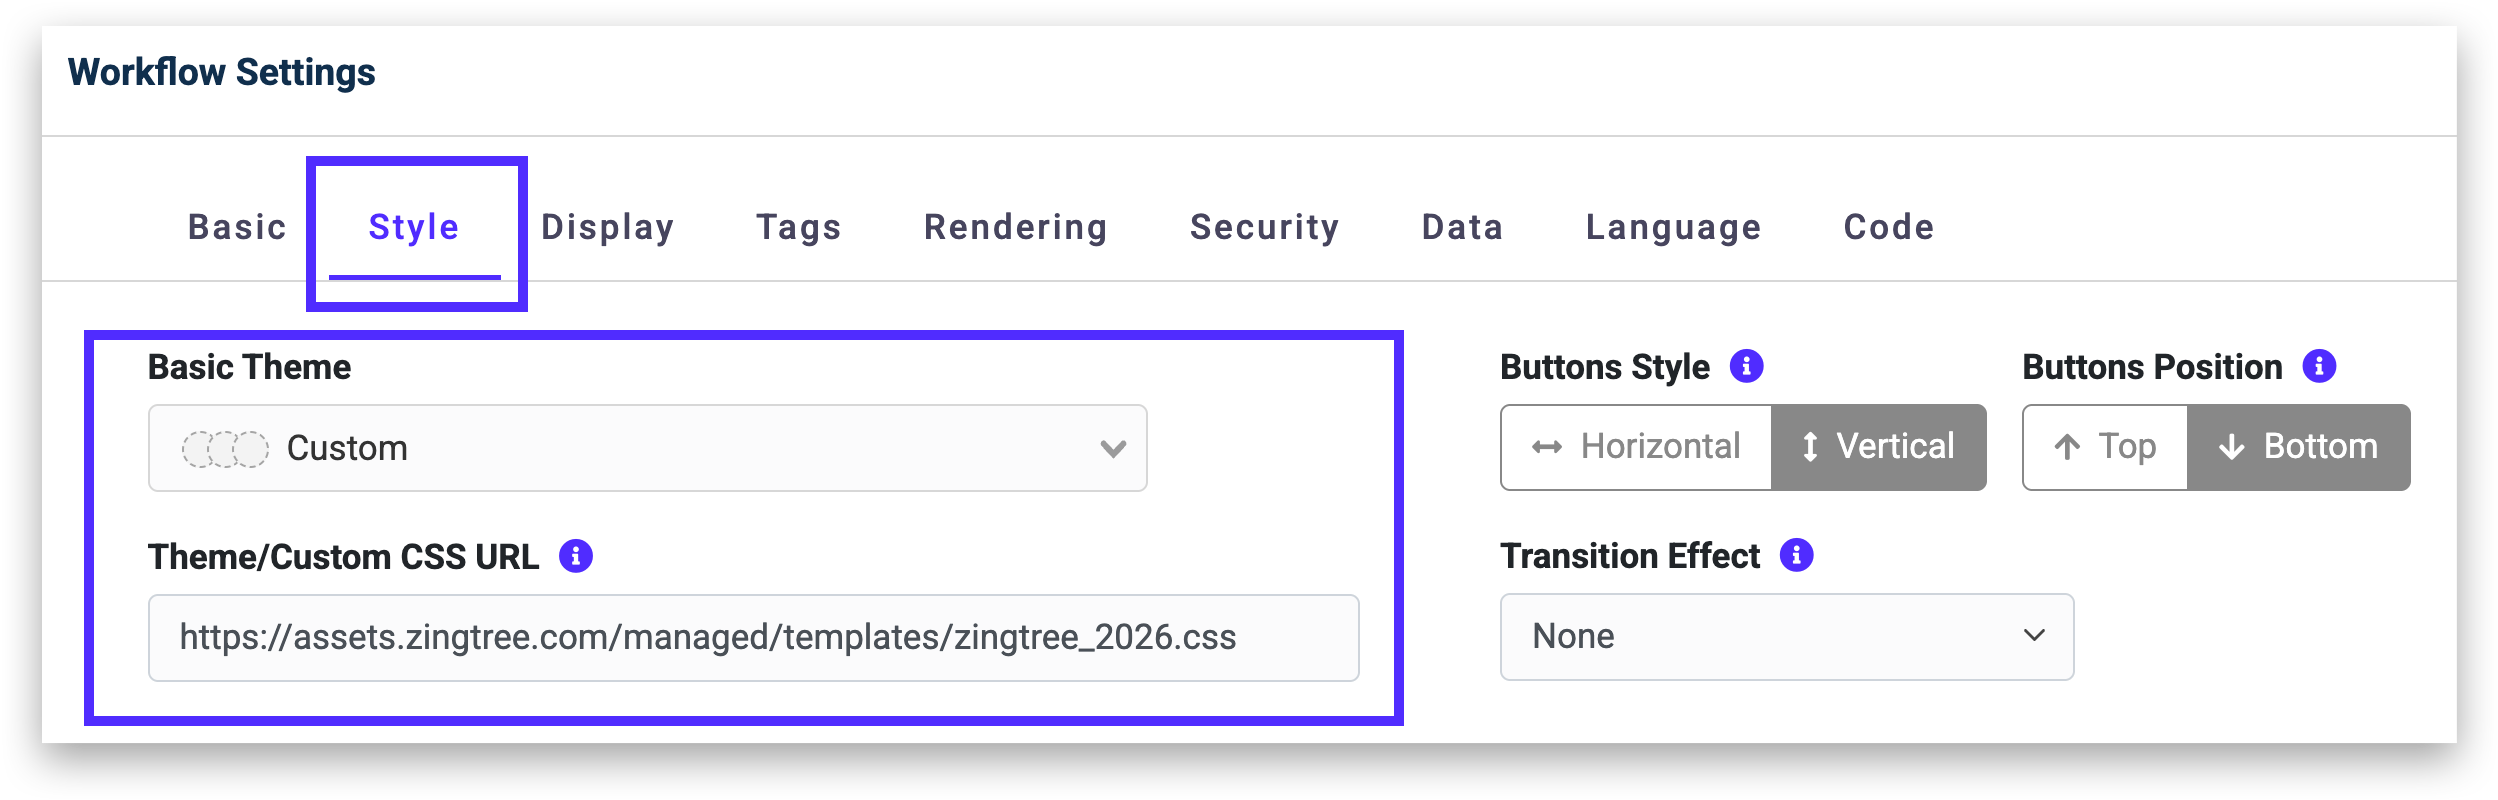Switch to the Basic tab

237,228
